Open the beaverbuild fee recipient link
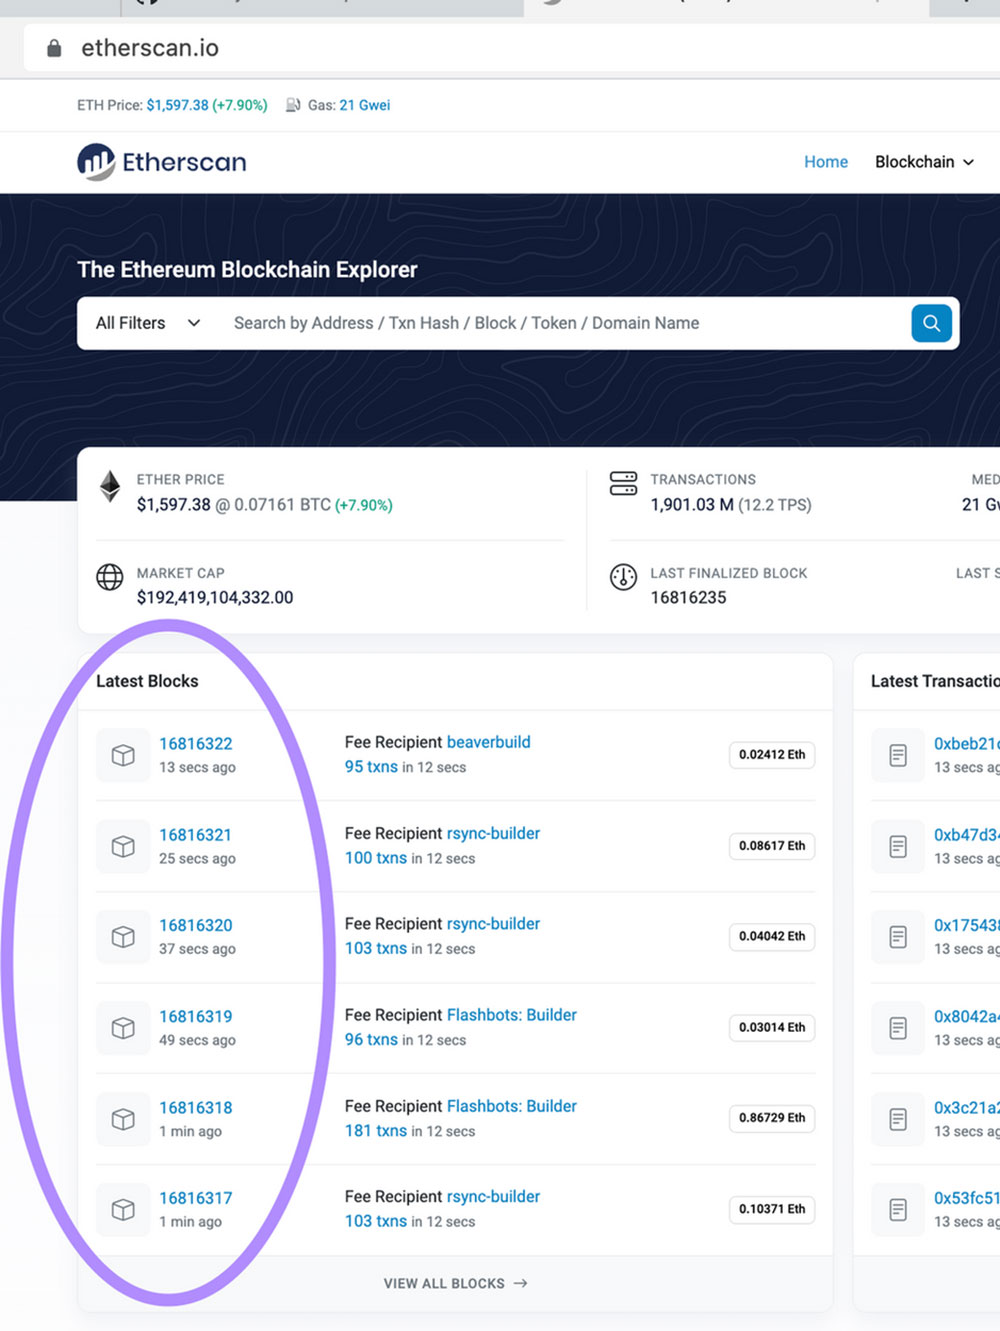 click(488, 742)
